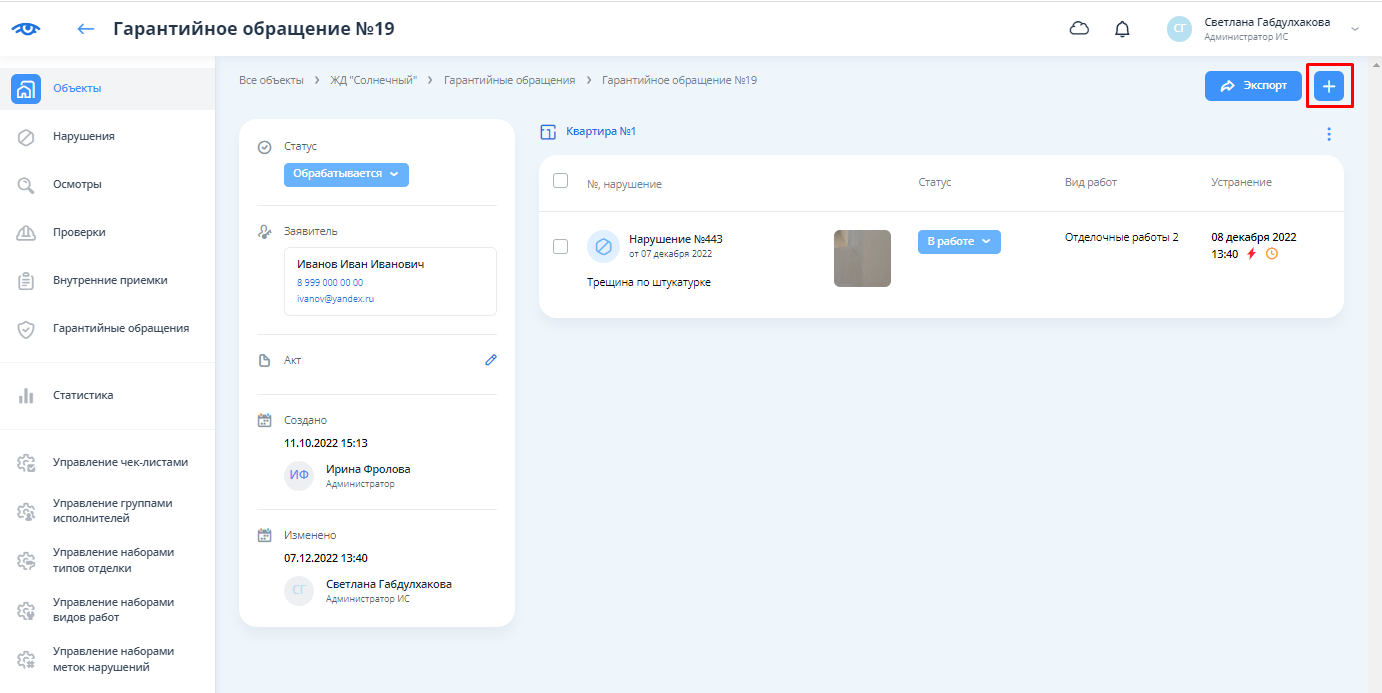Open the violation photo thumbnail
Viewport: 1382px width, 693px height.
(x=861, y=258)
